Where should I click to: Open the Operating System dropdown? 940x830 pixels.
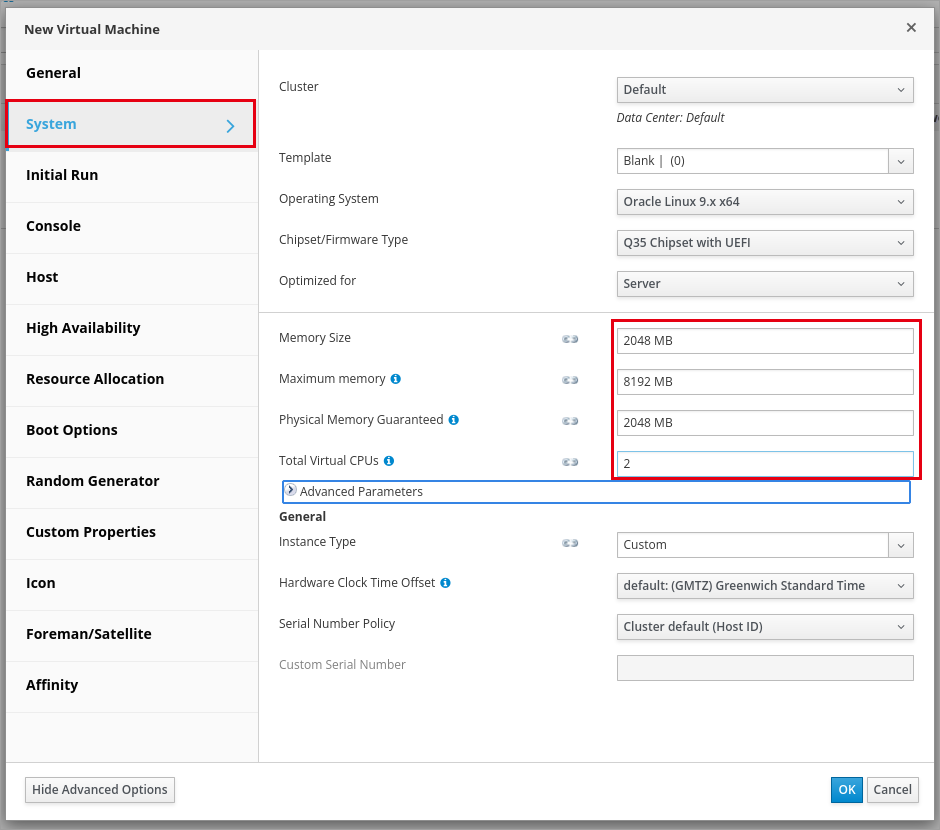(765, 202)
